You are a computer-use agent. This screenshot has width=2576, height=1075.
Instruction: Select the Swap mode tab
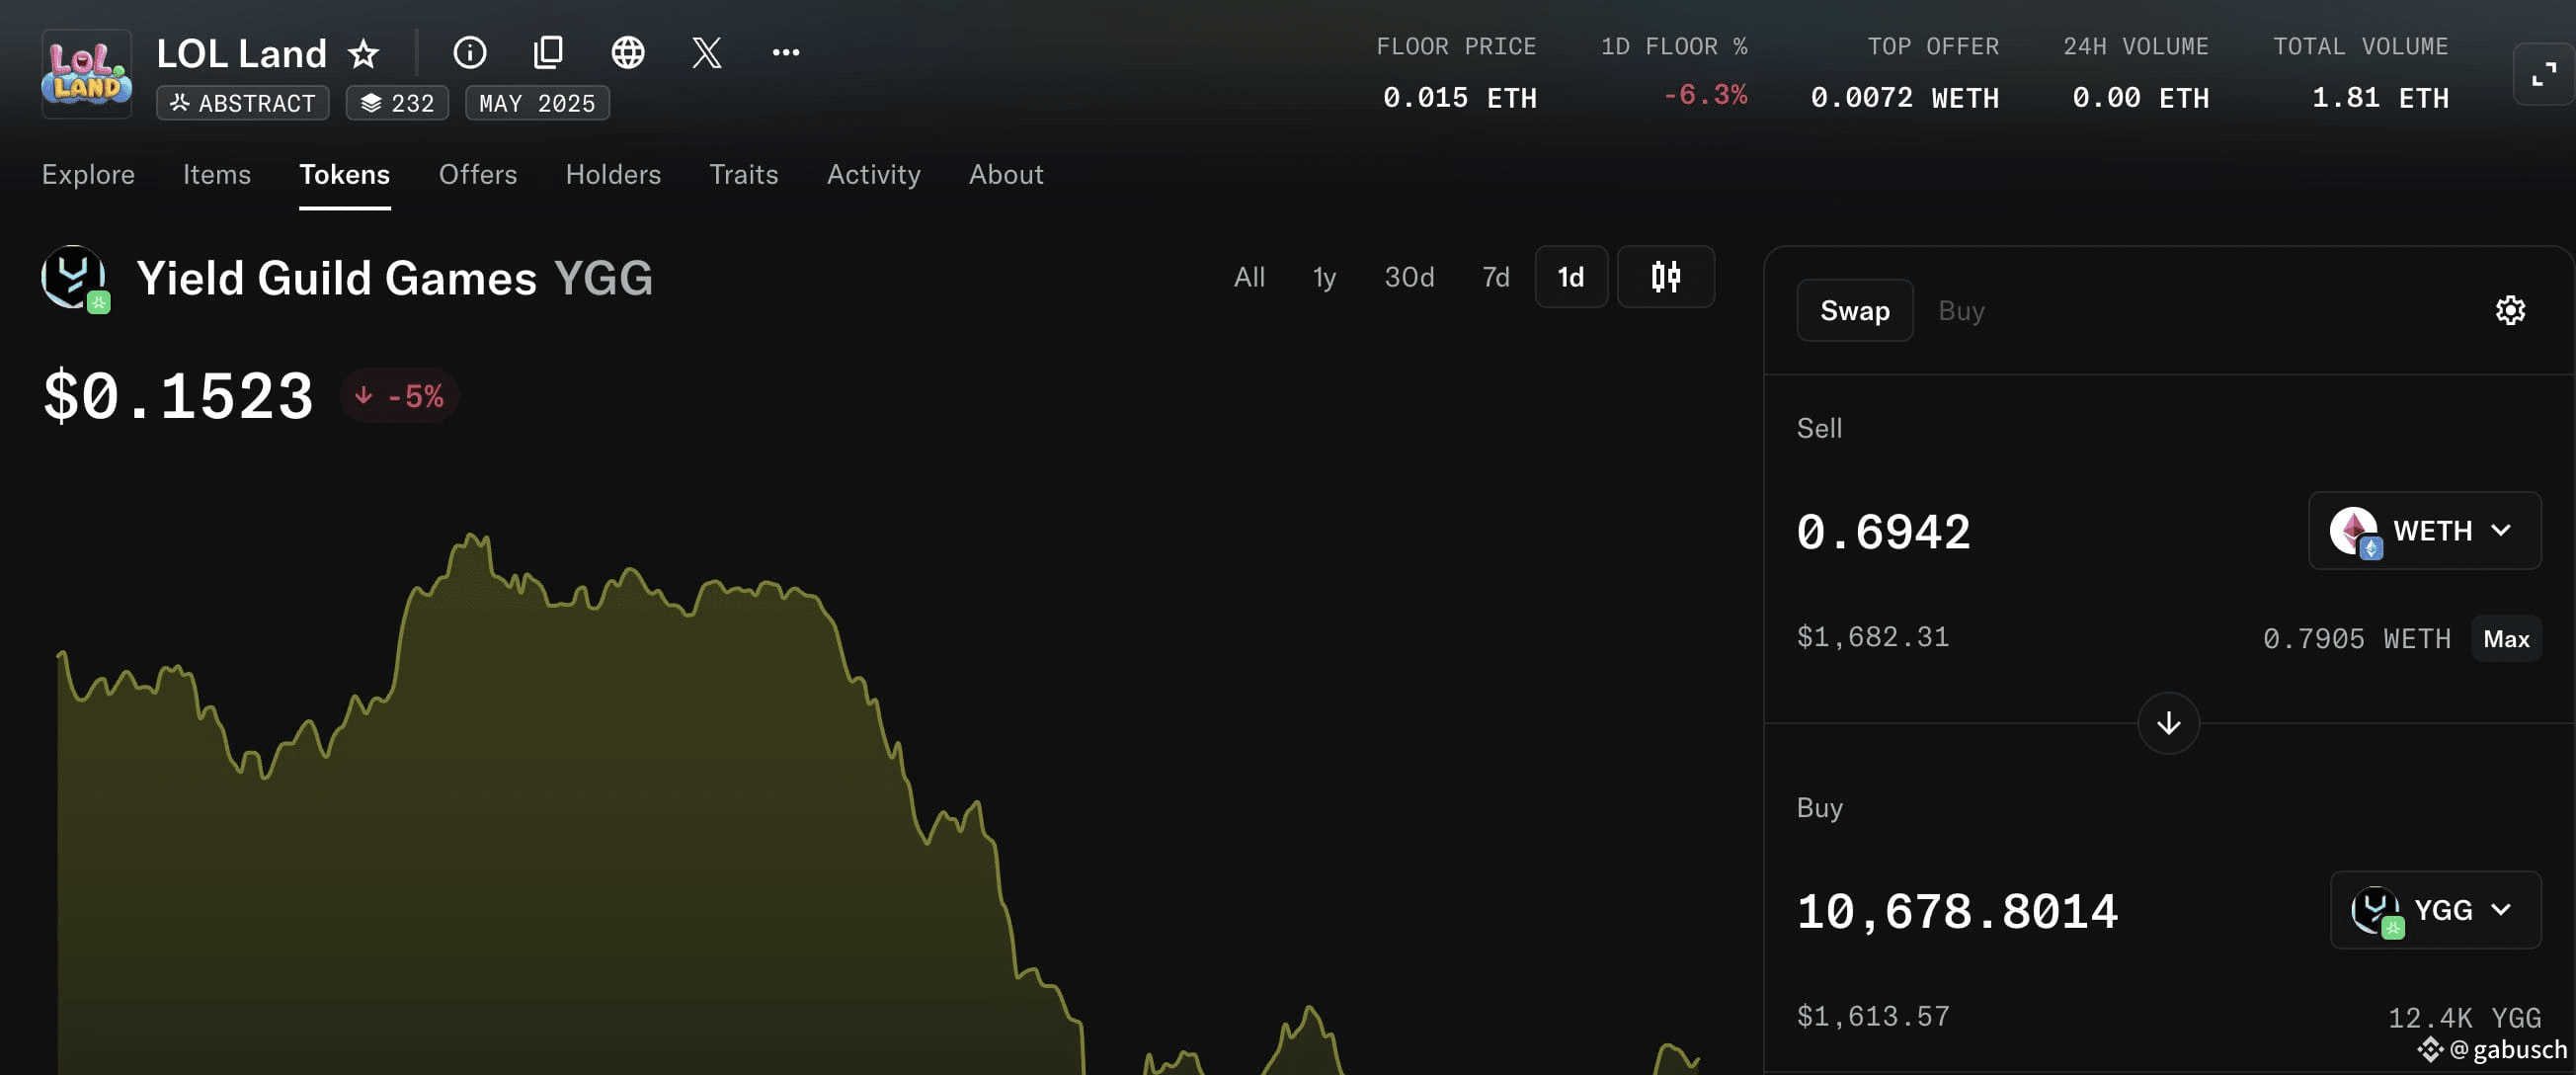point(1855,311)
